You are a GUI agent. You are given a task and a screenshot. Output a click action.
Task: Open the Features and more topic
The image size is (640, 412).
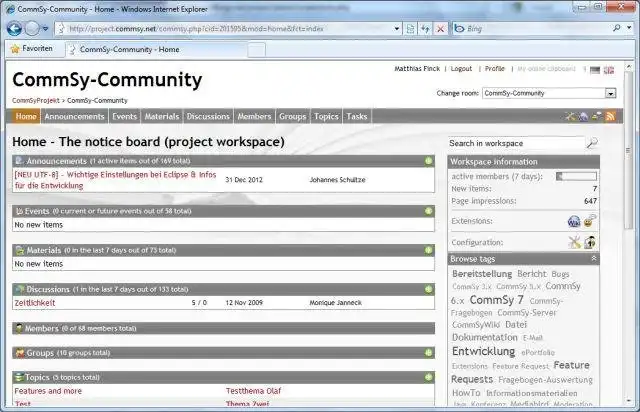tap(48, 391)
